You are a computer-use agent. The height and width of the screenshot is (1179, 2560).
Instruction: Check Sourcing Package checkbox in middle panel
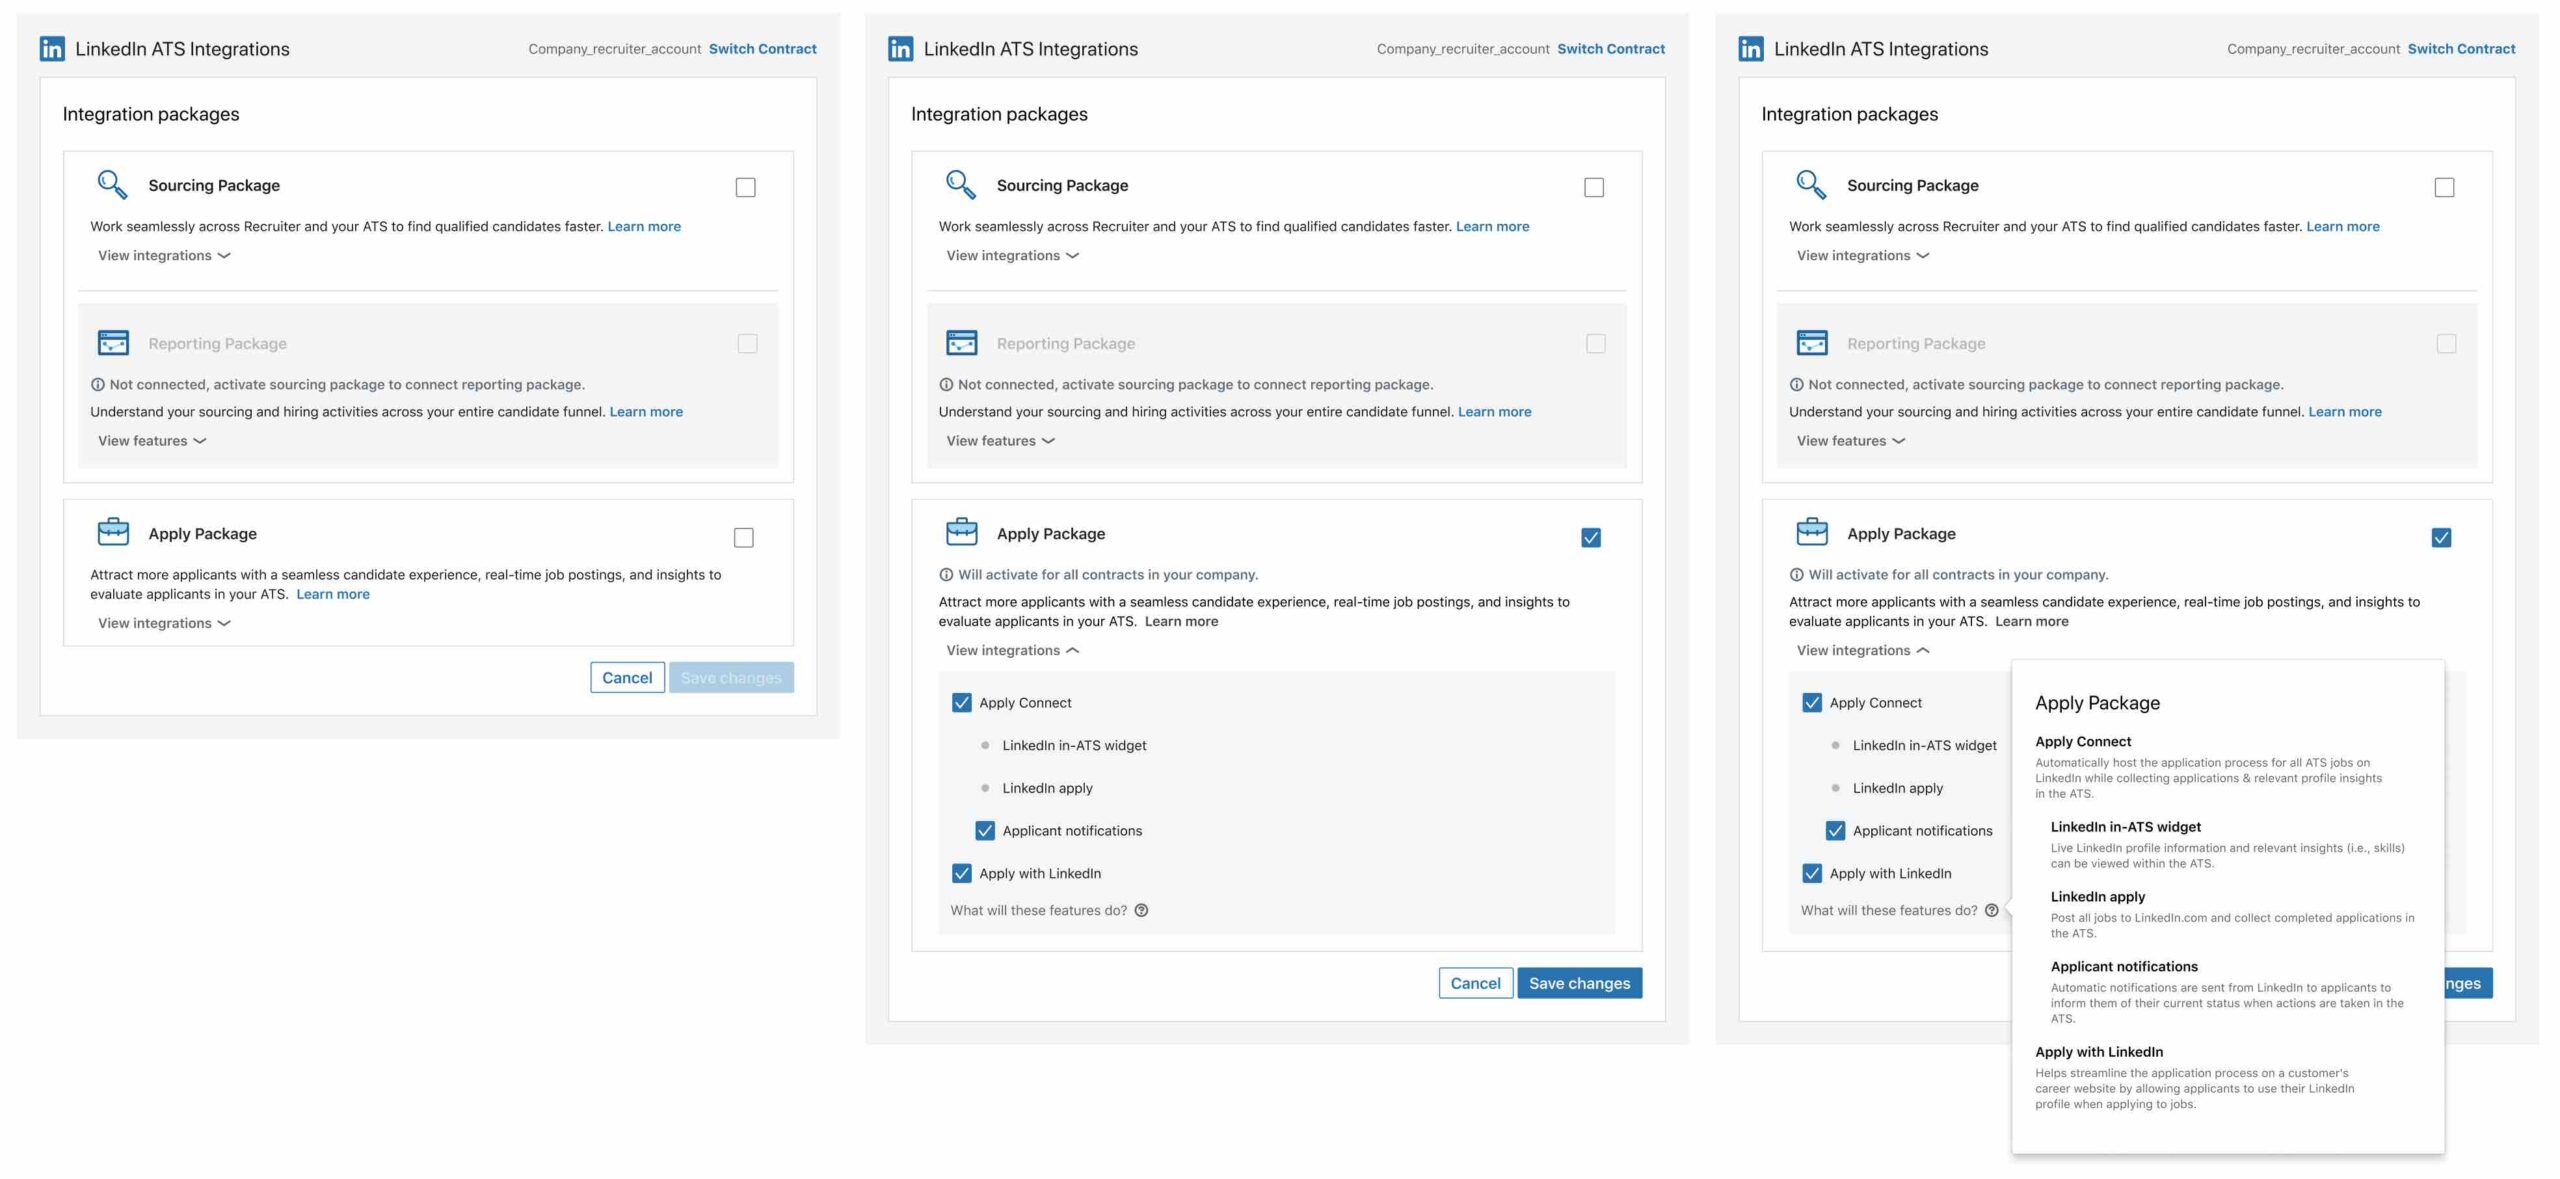1594,187
